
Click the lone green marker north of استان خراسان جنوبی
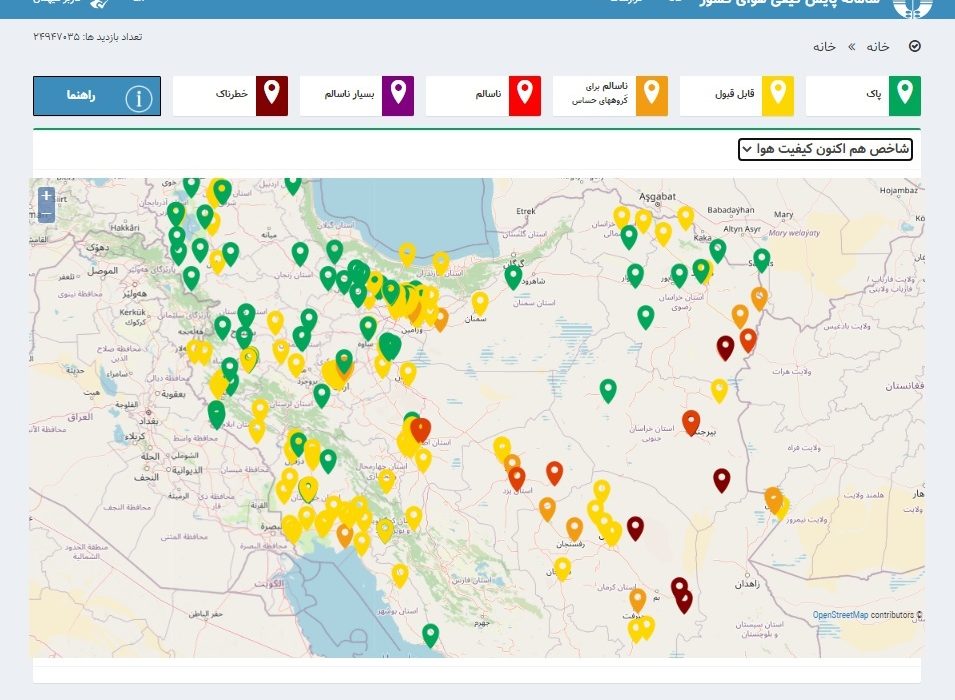[x=608, y=390]
